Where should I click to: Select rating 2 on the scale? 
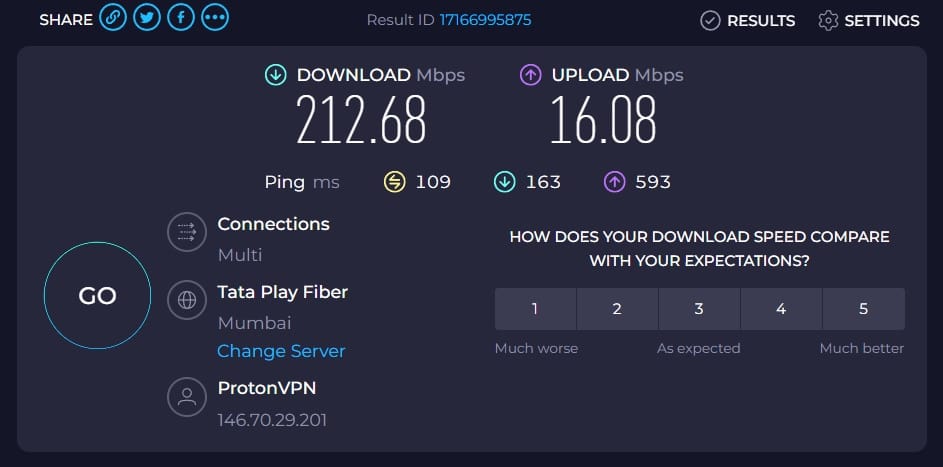click(x=617, y=309)
